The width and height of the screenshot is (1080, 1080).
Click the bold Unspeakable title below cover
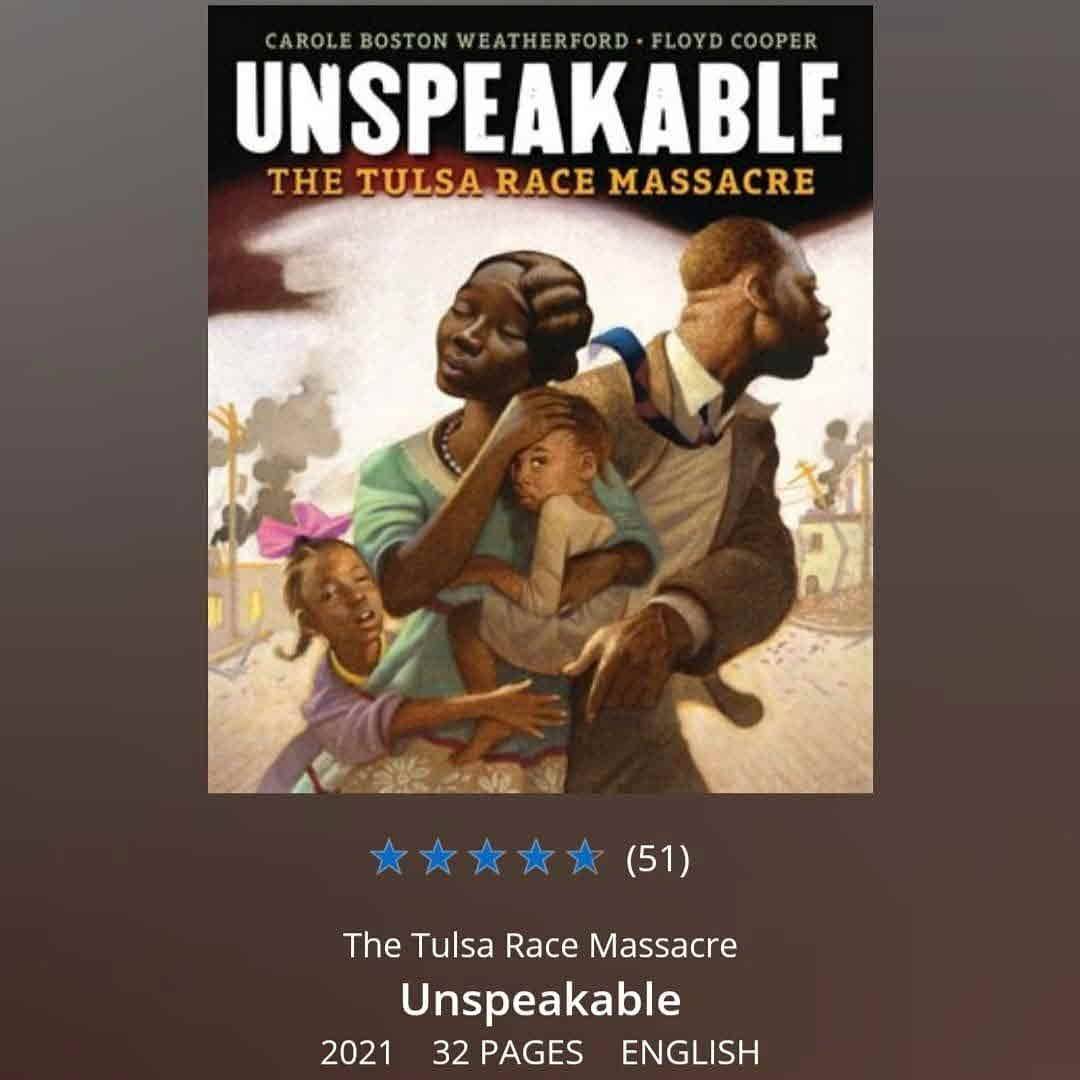point(541,999)
